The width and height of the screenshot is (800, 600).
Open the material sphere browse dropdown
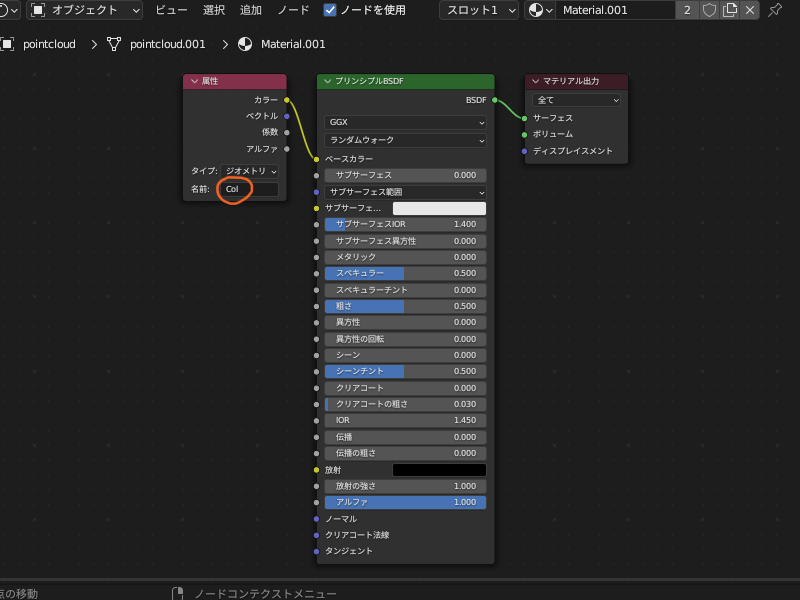(x=540, y=10)
